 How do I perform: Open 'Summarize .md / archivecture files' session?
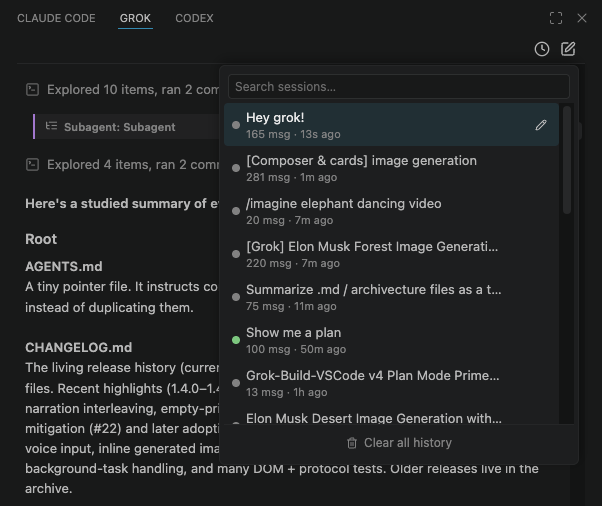tap(391, 297)
